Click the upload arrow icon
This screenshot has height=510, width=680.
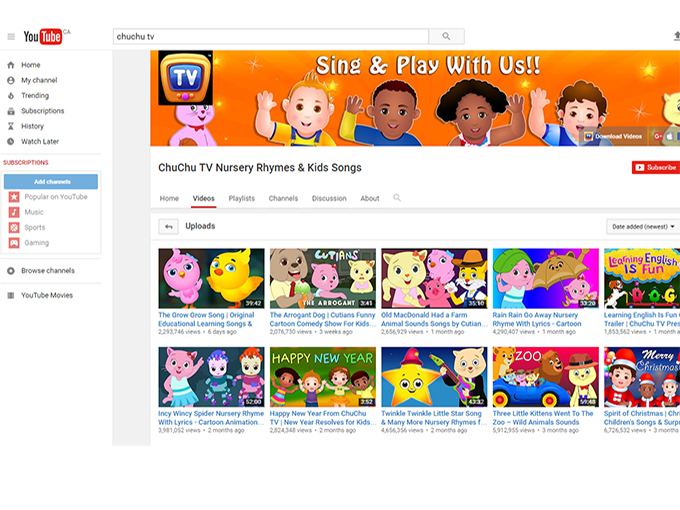click(x=677, y=36)
